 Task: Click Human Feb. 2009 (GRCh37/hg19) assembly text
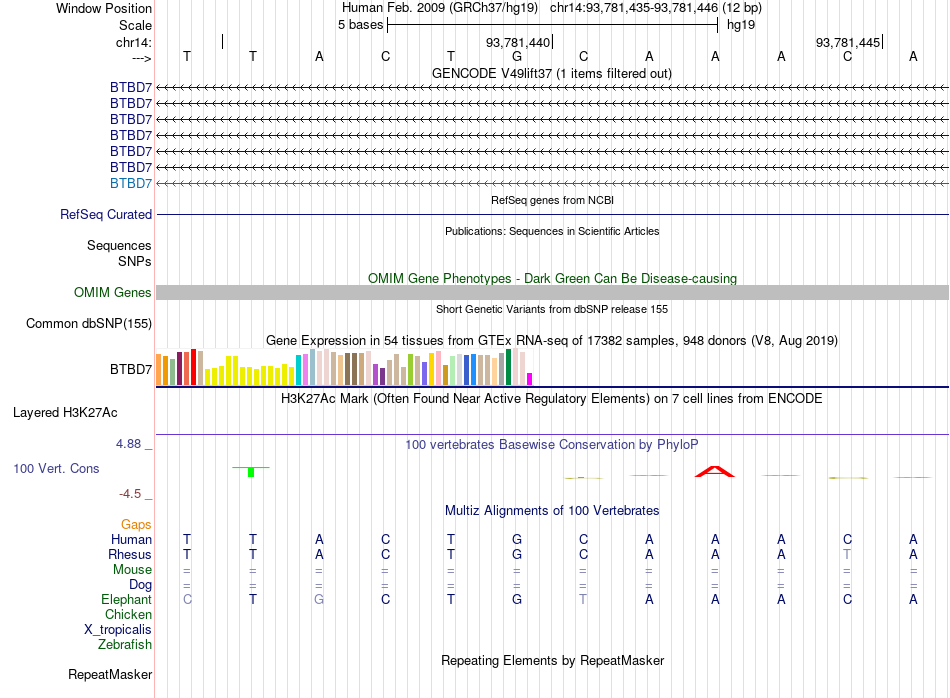pos(440,8)
